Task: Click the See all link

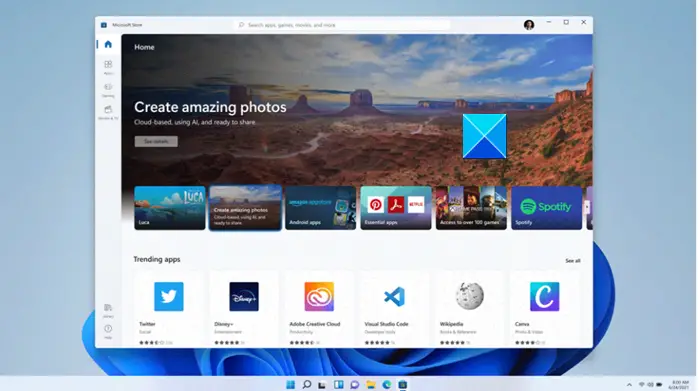Action: [573, 261]
